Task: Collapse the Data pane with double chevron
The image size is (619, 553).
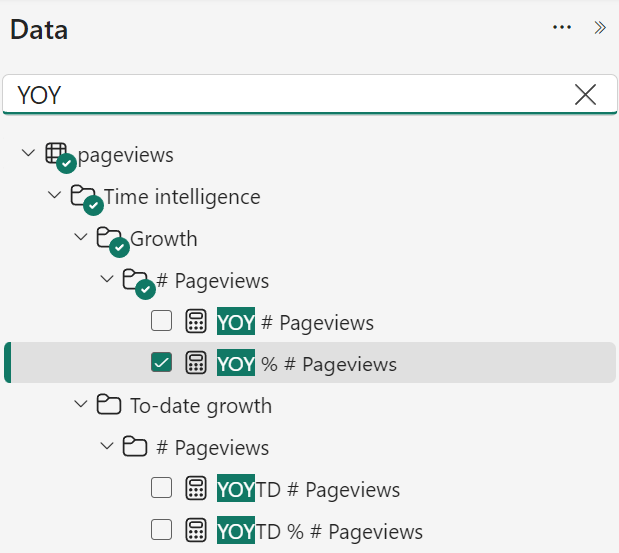Action: [600, 28]
